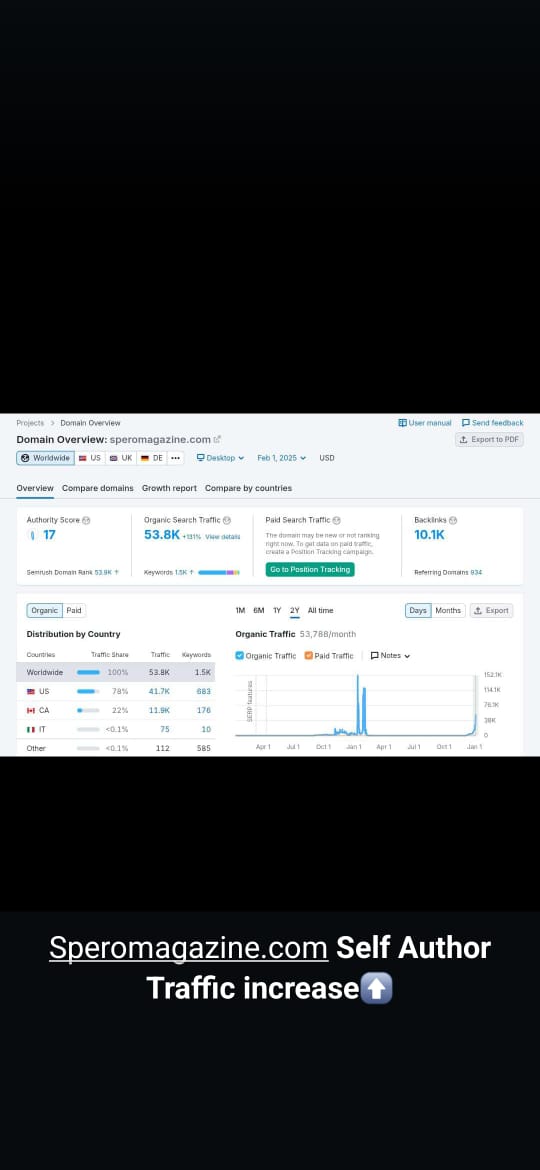Click the Backlinks info icon

453,520
